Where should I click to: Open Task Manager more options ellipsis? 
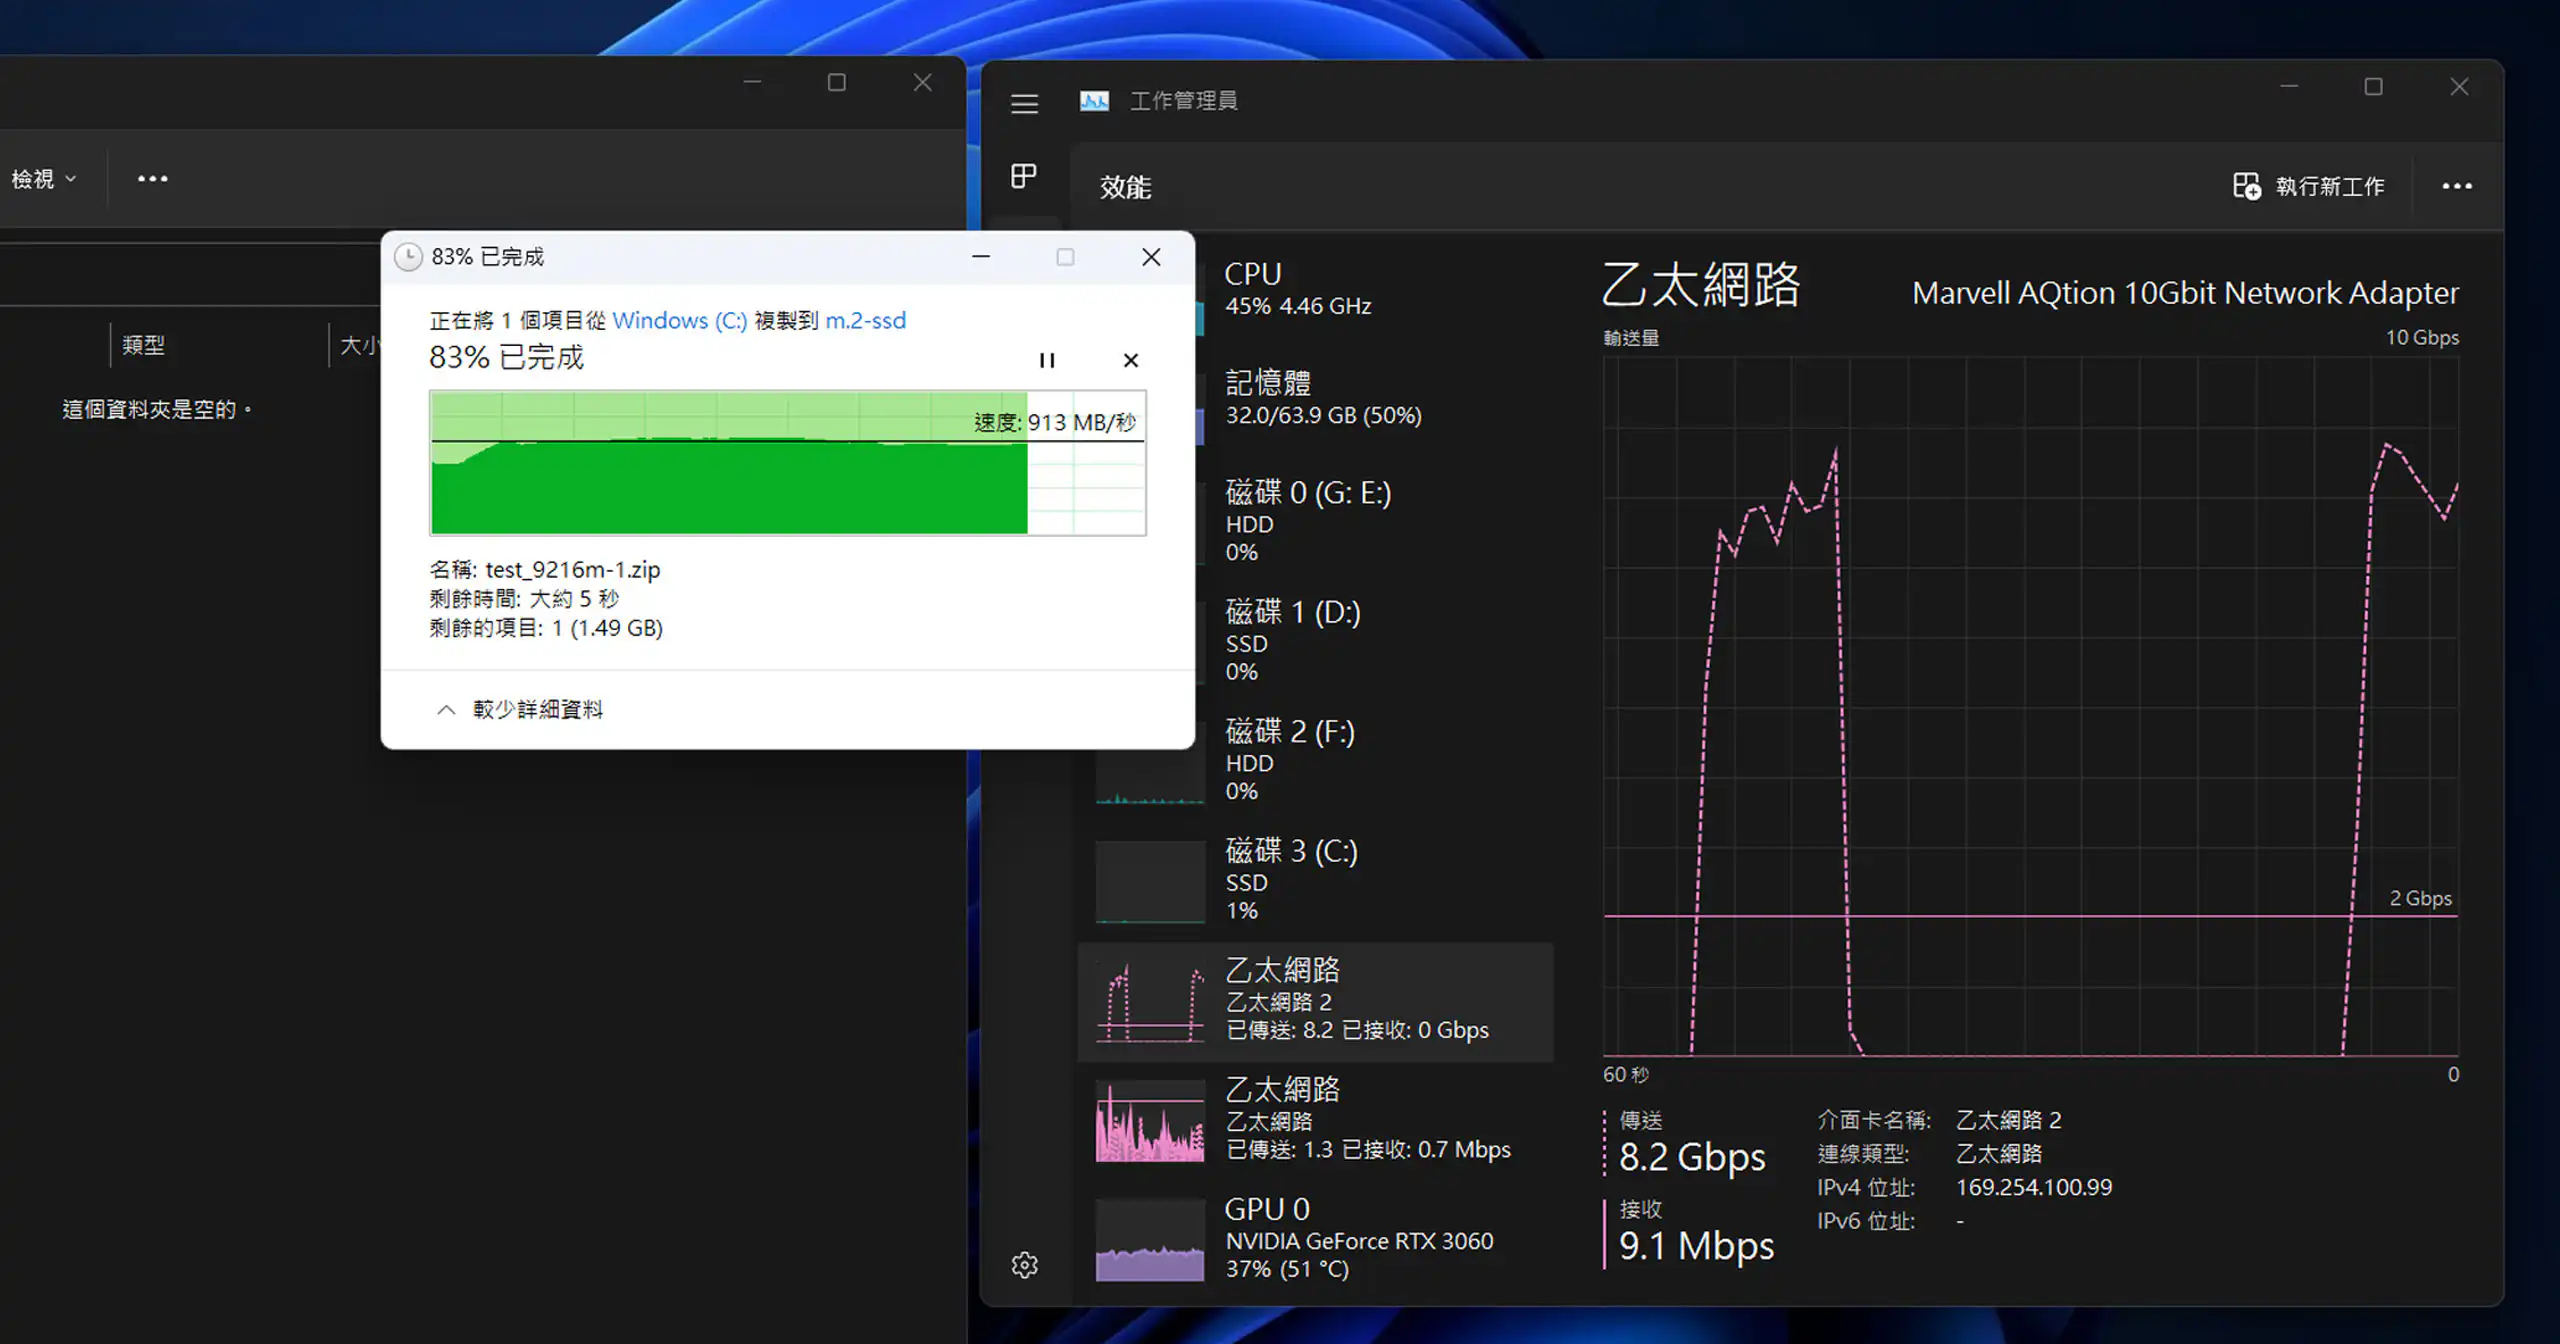2456,186
